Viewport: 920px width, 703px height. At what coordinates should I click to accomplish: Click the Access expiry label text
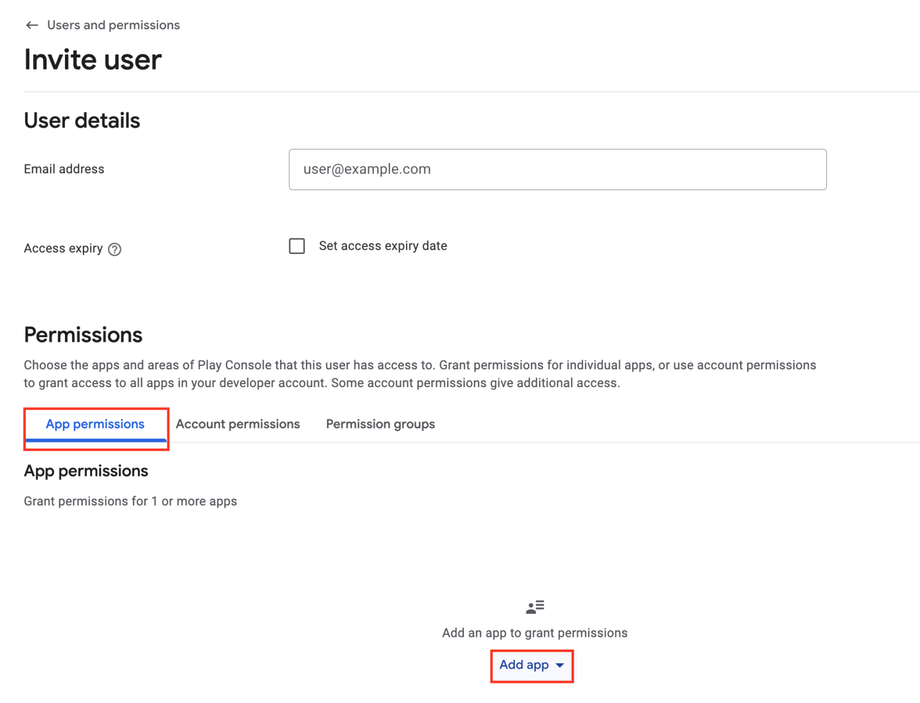(63, 249)
